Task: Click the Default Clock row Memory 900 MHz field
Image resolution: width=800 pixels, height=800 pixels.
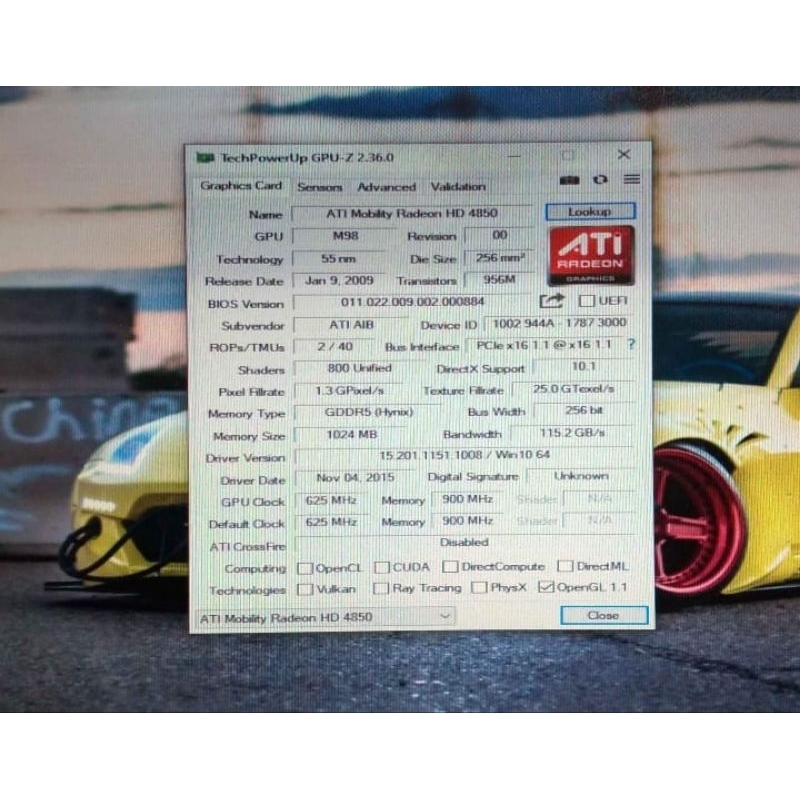Action: 467,521
